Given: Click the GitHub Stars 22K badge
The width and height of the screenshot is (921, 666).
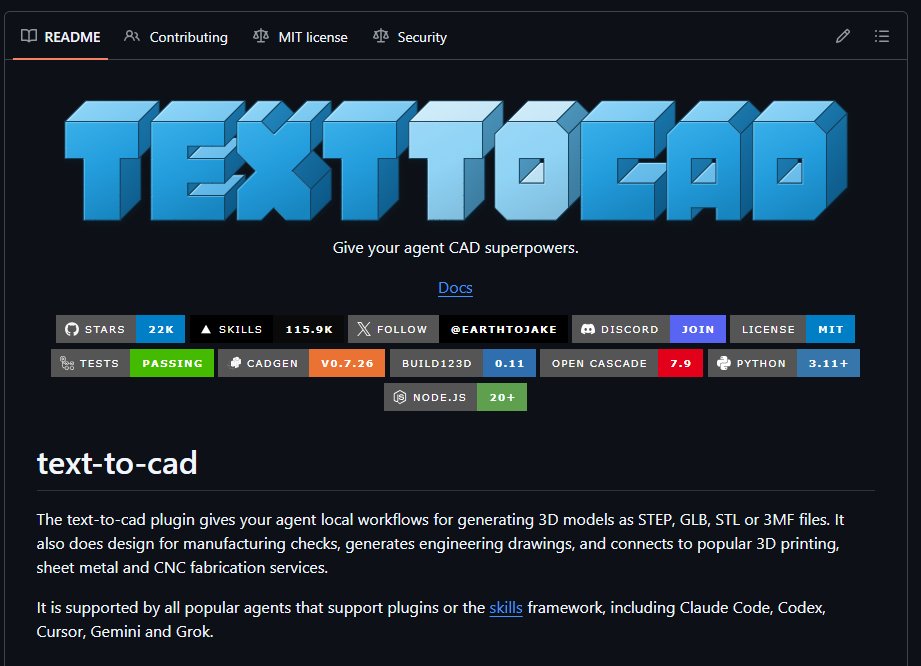Looking at the screenshot, I should click(x=120, y=329).
